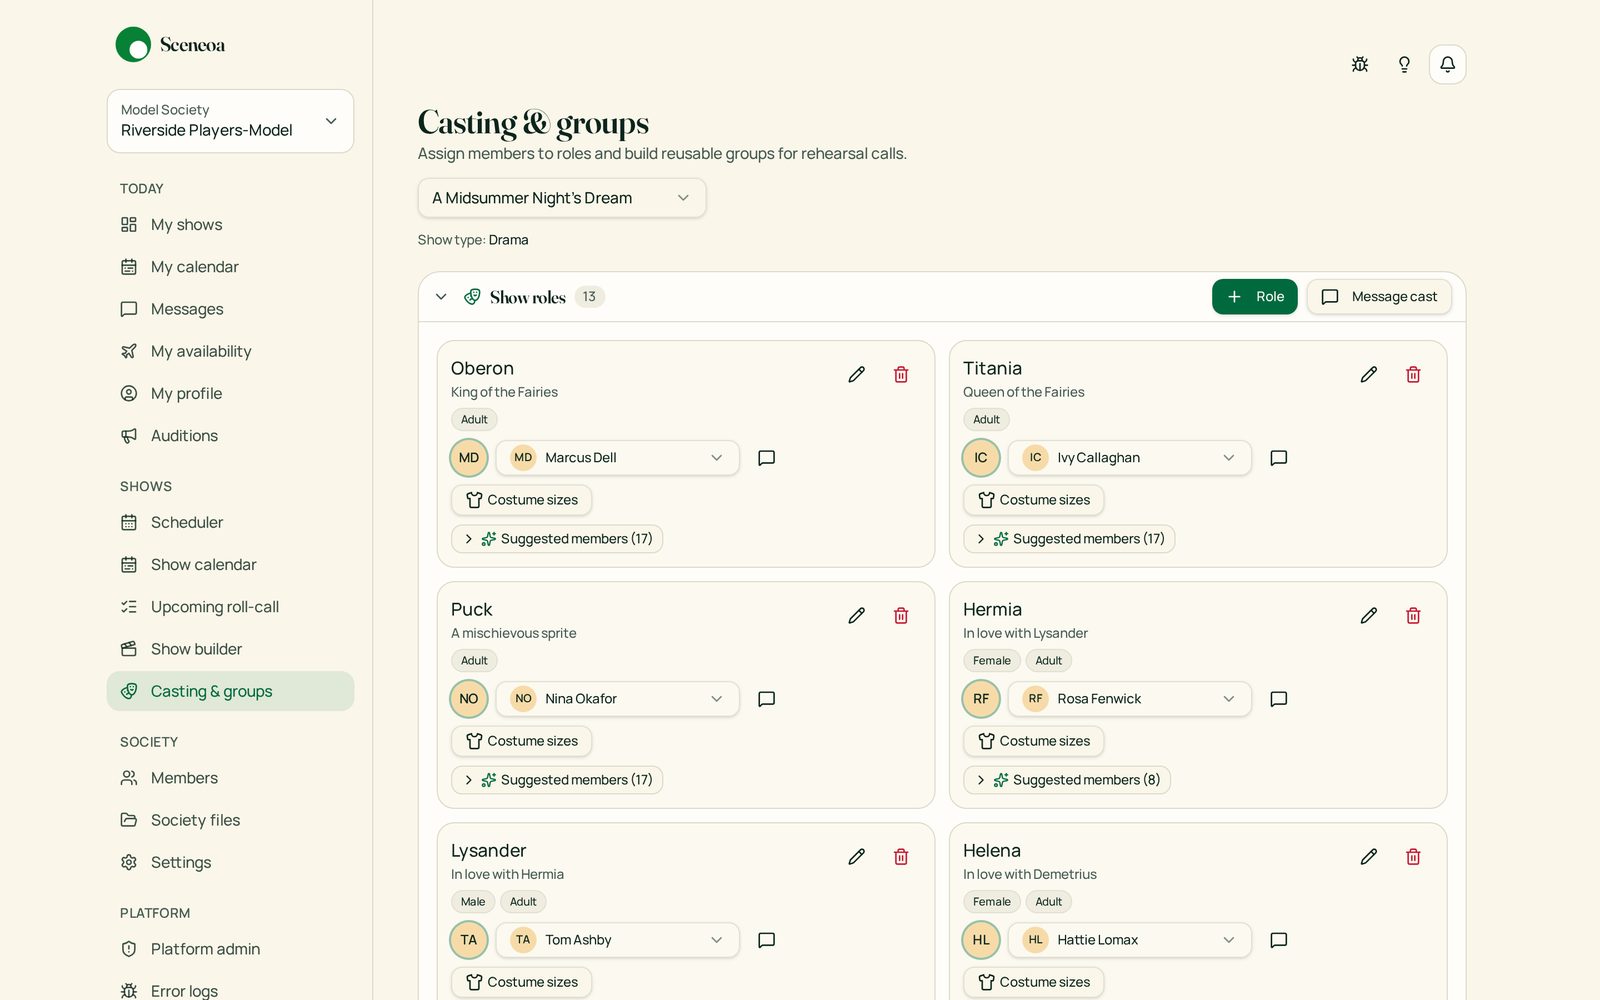Click the lightbulb tips icon

[1404, 64]
